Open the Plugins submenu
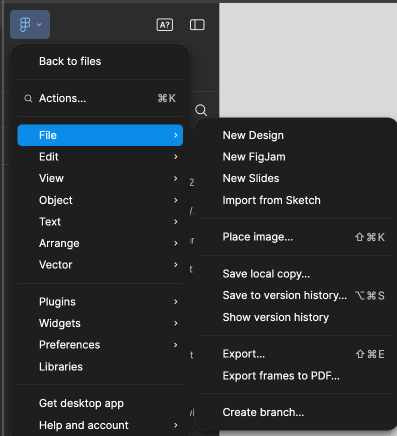This screenshot has width=397, height=436. 100,302
